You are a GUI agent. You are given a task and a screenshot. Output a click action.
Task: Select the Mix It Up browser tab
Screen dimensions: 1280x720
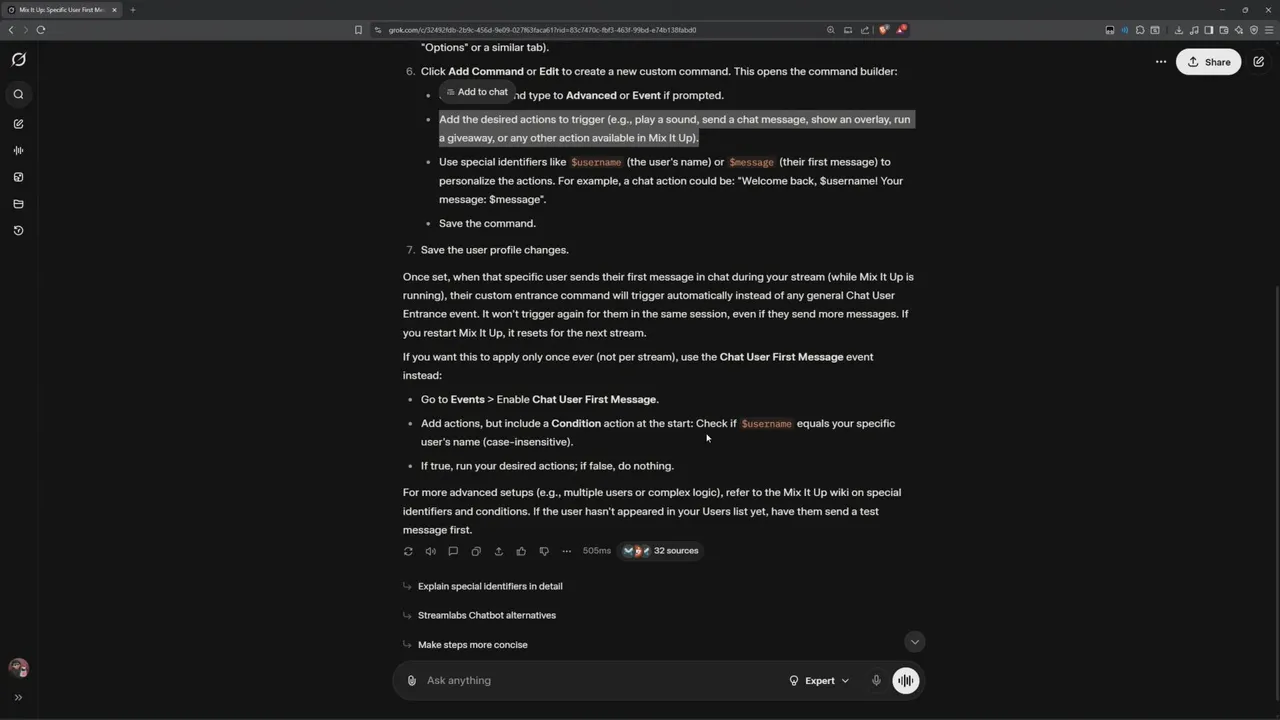62,10
